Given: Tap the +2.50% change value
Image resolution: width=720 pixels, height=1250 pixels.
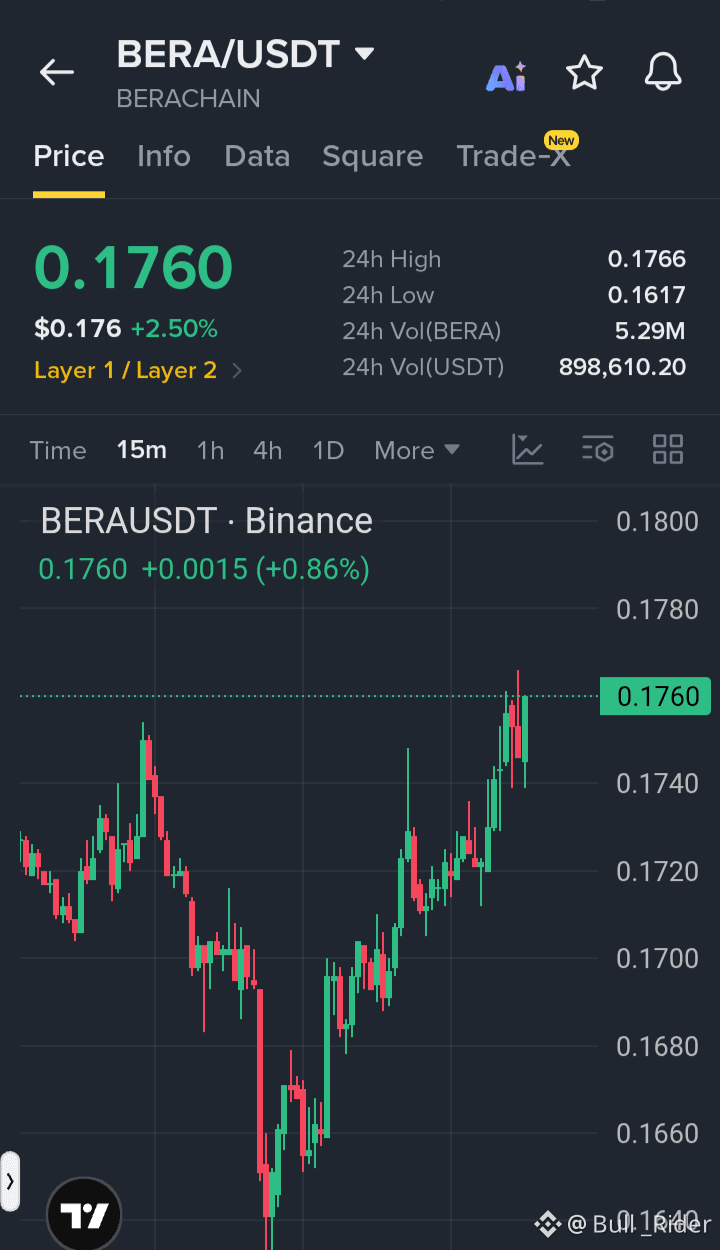Looking at the screenshot, I should click(x=174, y=328).
